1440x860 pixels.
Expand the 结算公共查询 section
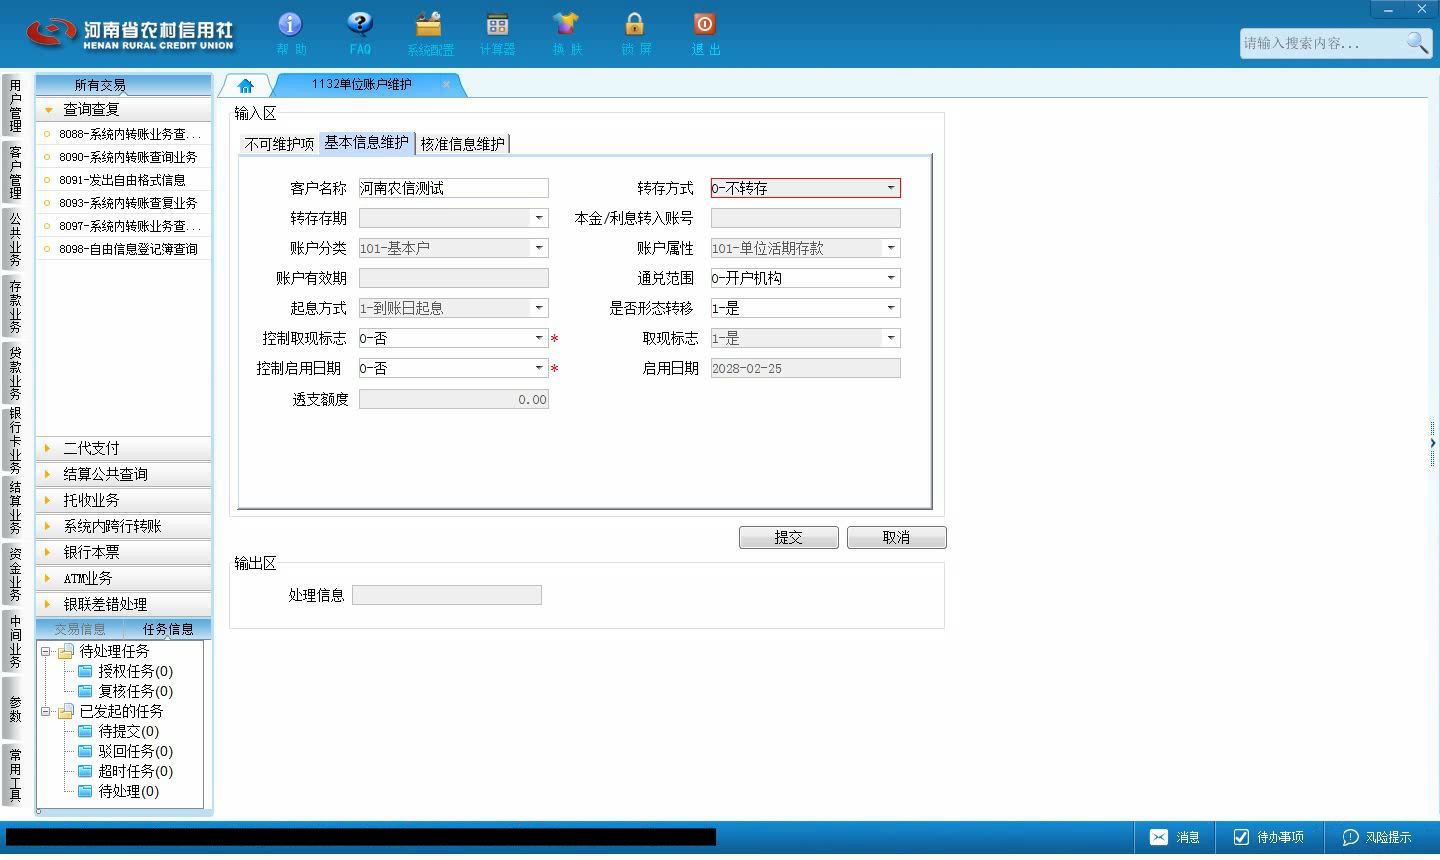[124, 474]
